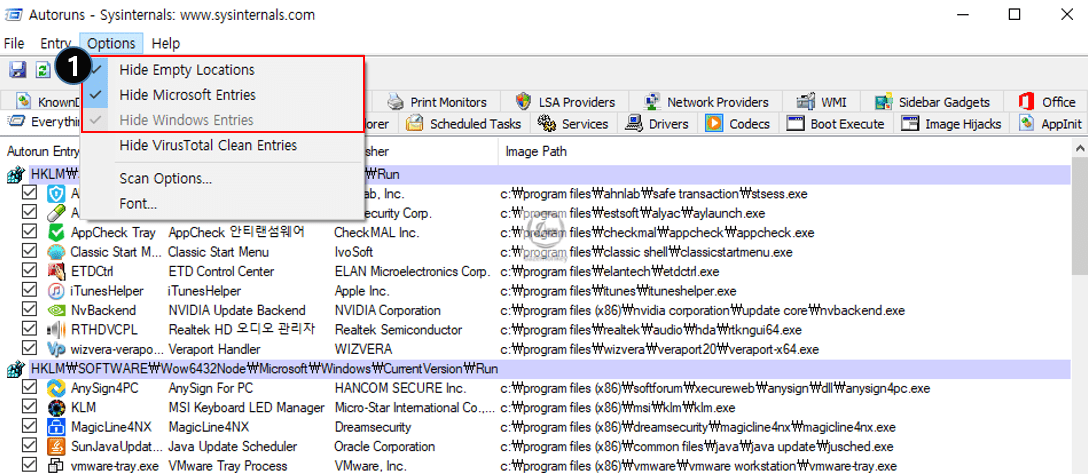1088x474 pixels.
Task: Open the Scheduled Tasks tab
Action: [465, 124]
